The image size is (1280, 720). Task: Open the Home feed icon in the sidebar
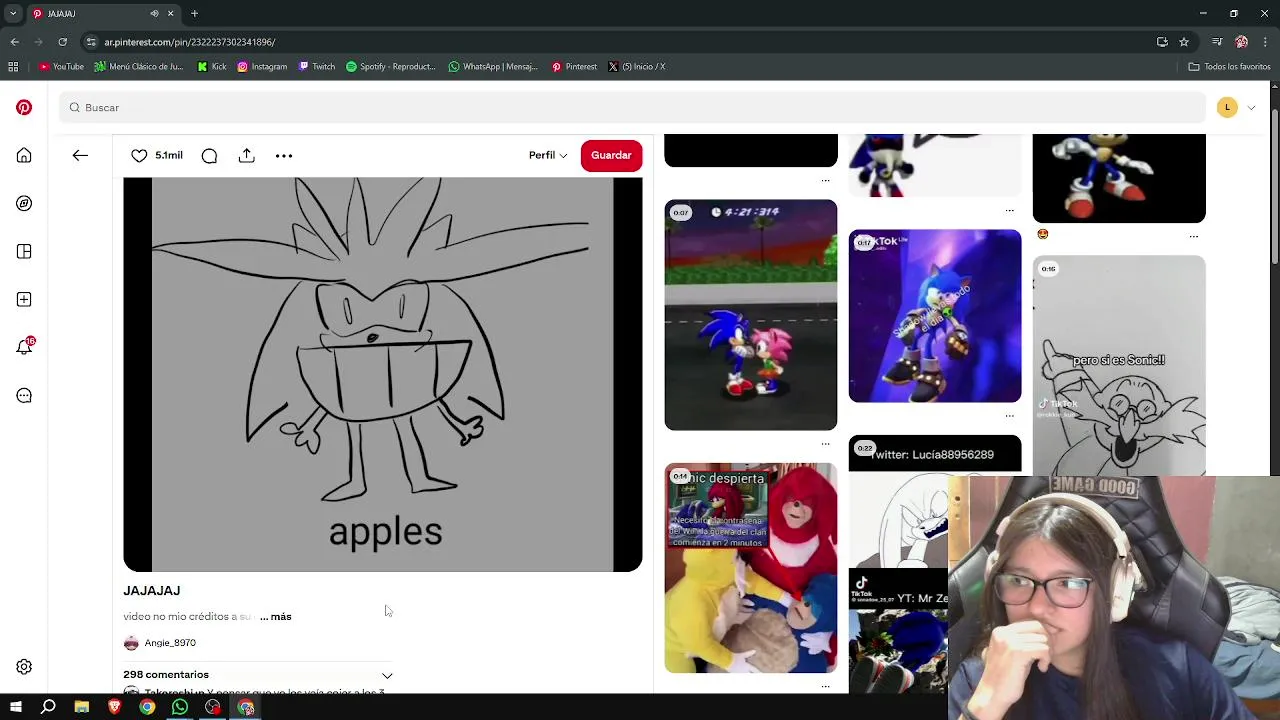pyautogui.click(x=24, y=155)
